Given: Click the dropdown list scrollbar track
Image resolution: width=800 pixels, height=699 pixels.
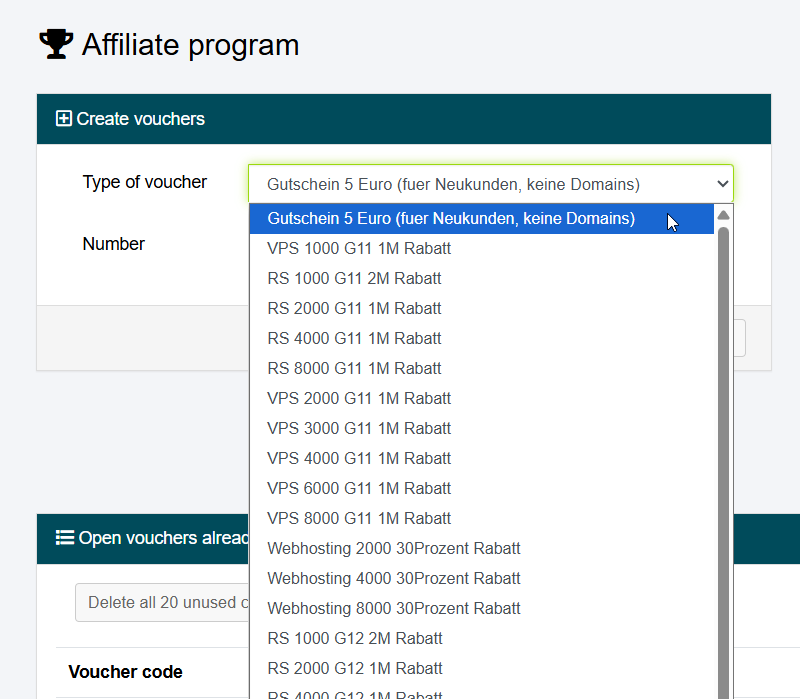Looking at the screenshot, I should (x=724, y=450).
